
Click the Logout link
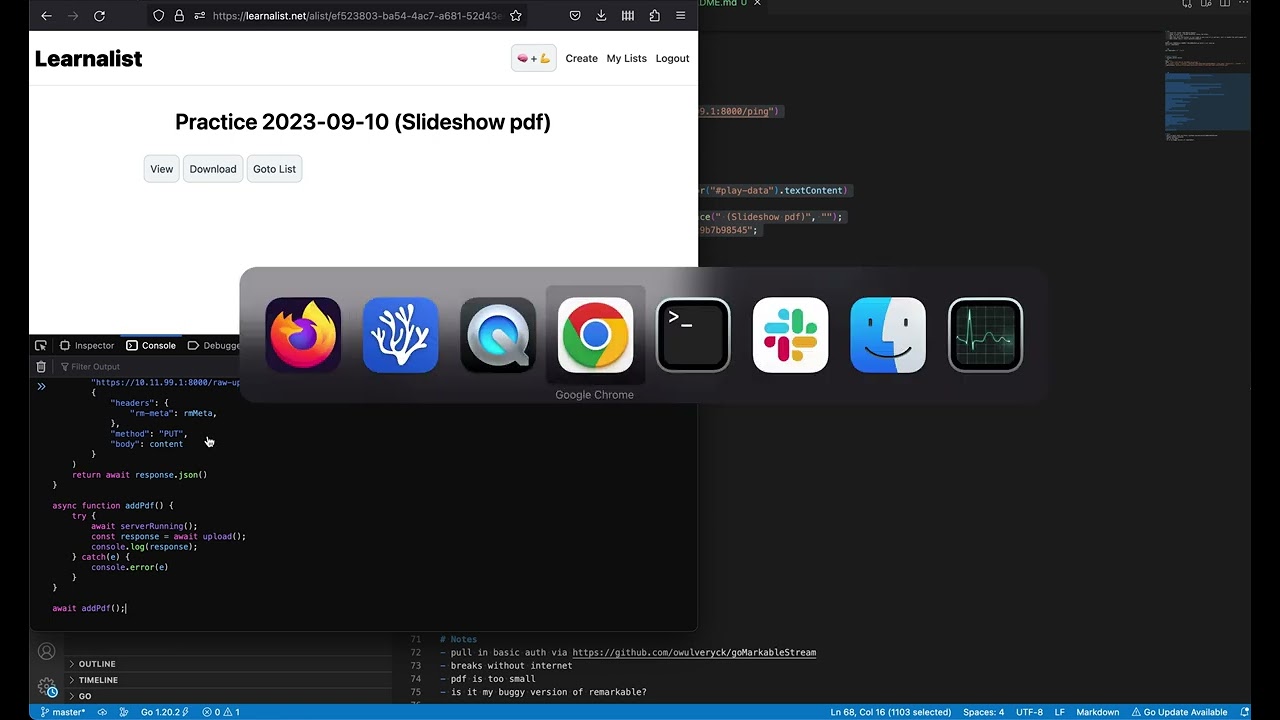tap(672, 58)
